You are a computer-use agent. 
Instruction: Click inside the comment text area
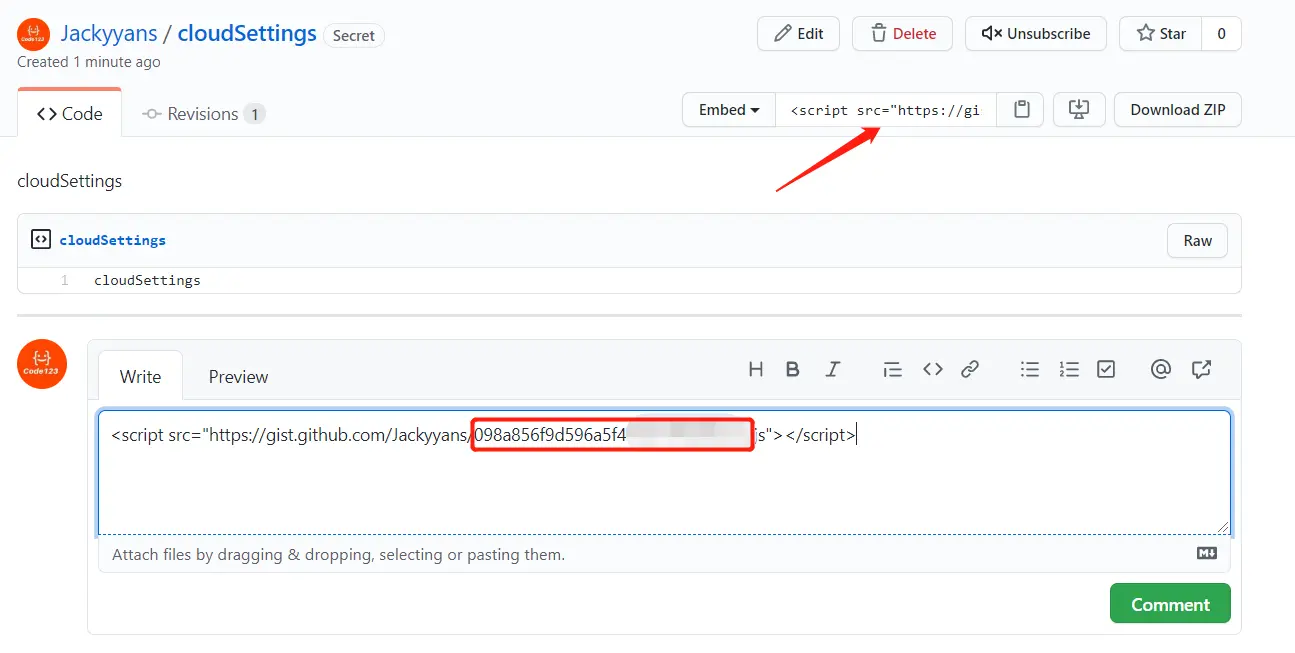coord(664,472)
